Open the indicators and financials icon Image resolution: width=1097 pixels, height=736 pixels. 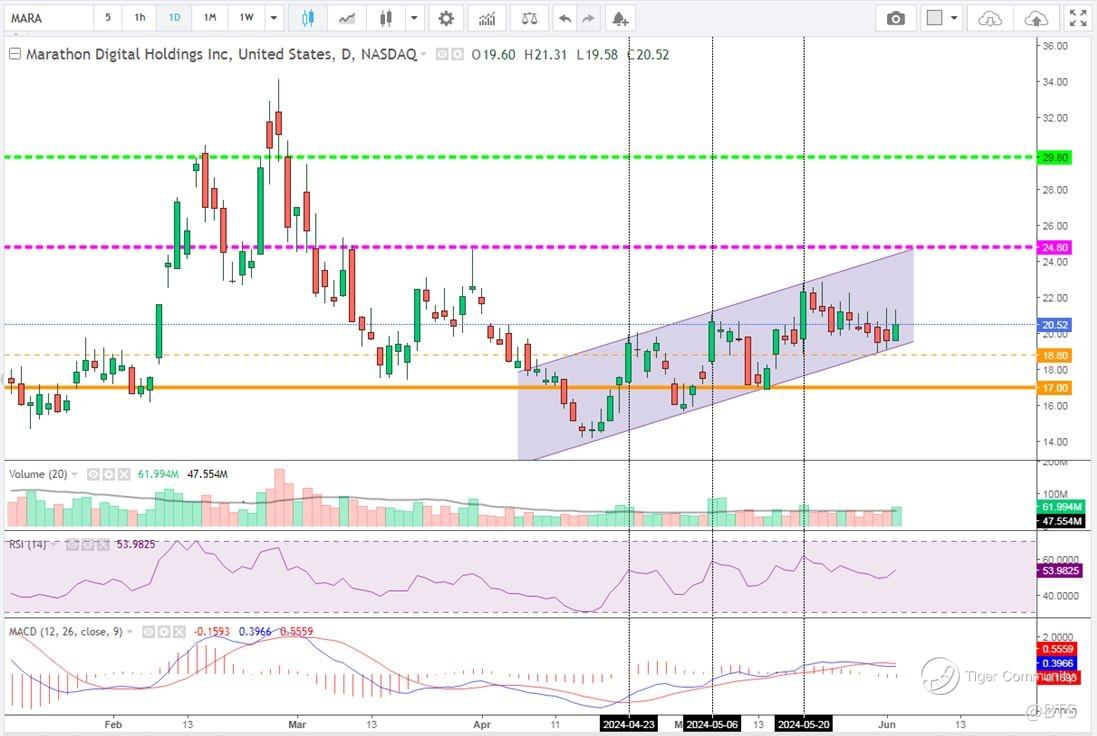[487, 18]
